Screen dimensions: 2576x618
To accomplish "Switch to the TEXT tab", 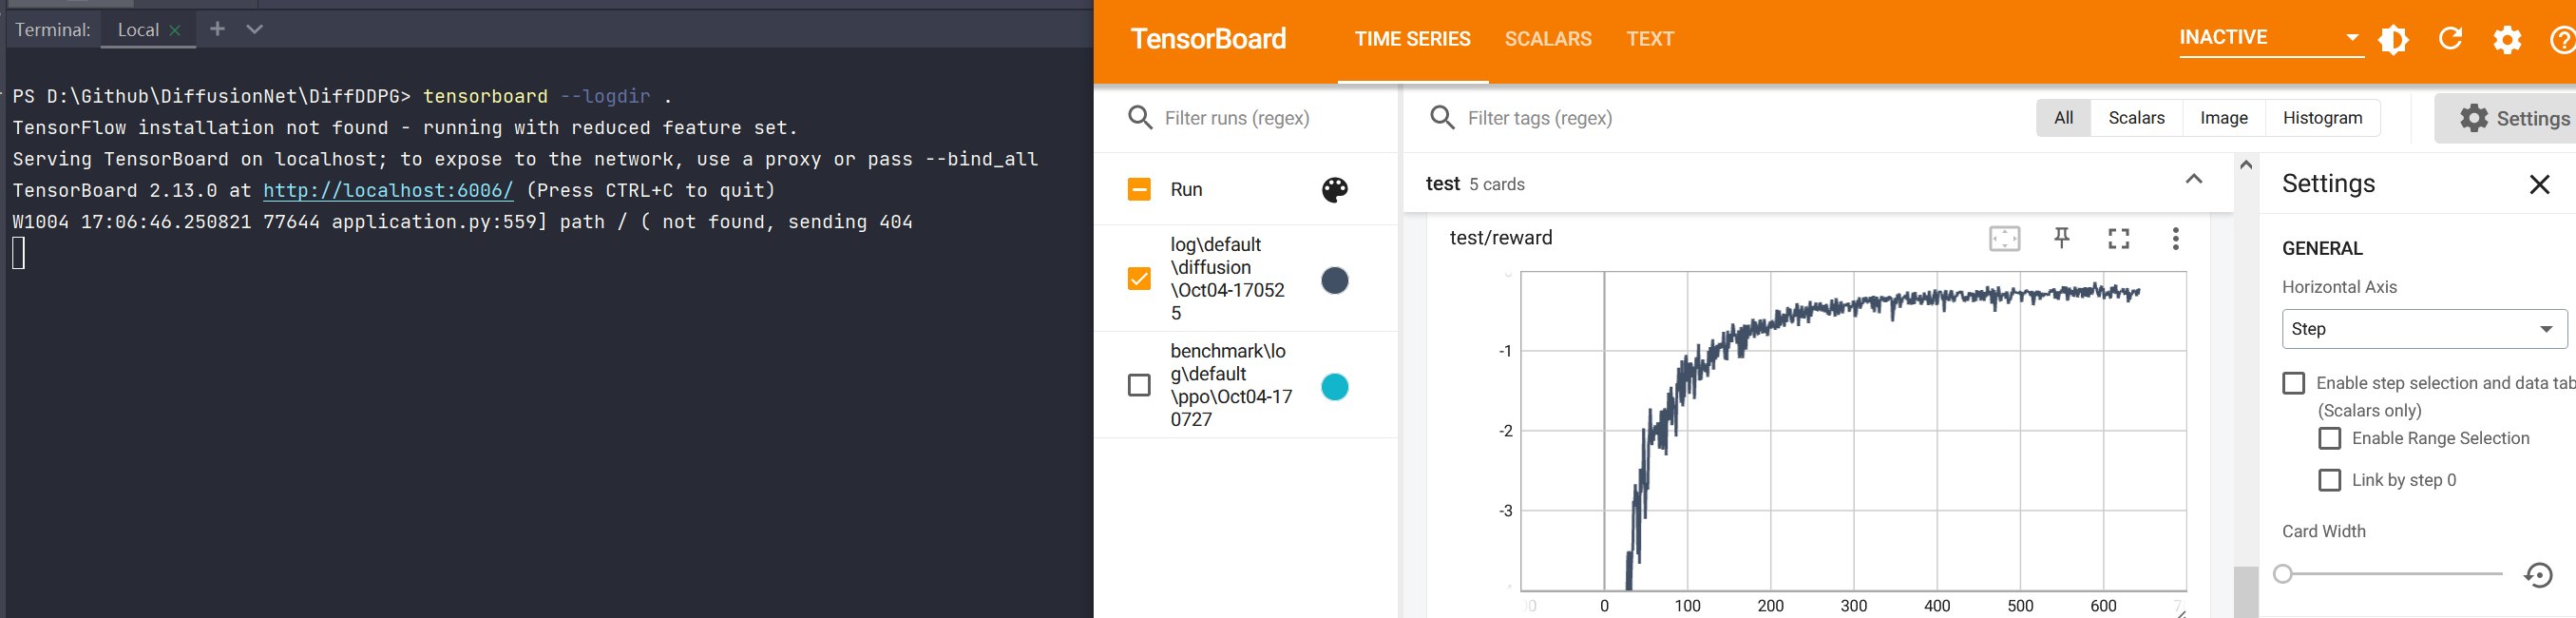I will click(x=1650, y=39).
